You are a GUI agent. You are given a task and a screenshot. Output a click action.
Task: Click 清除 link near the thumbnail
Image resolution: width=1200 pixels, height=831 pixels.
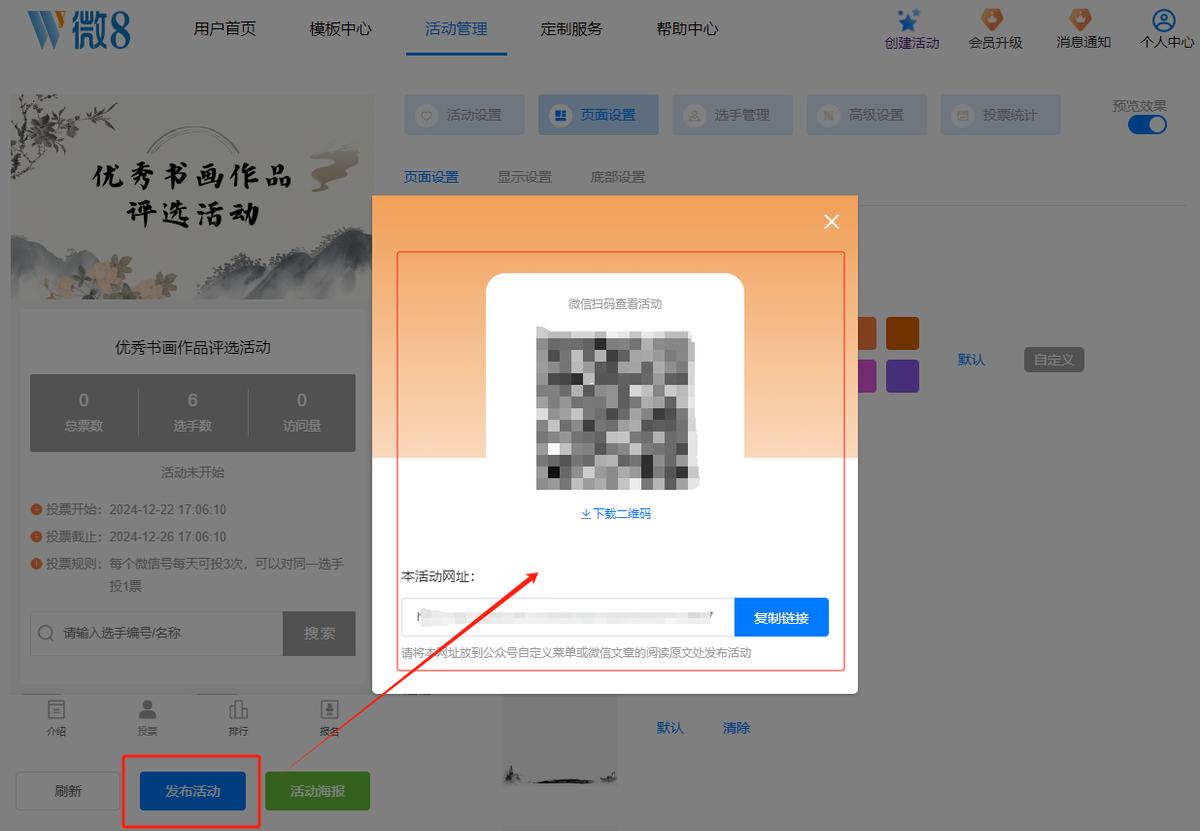[737, 728]
